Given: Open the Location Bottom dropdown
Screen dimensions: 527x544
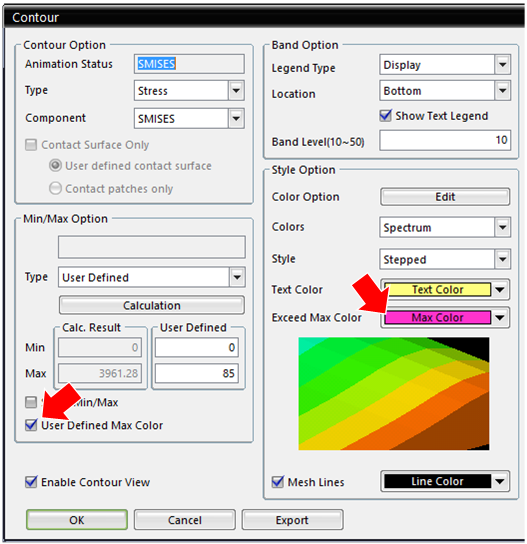Looking at the screenshot, I should coord(502,91).
